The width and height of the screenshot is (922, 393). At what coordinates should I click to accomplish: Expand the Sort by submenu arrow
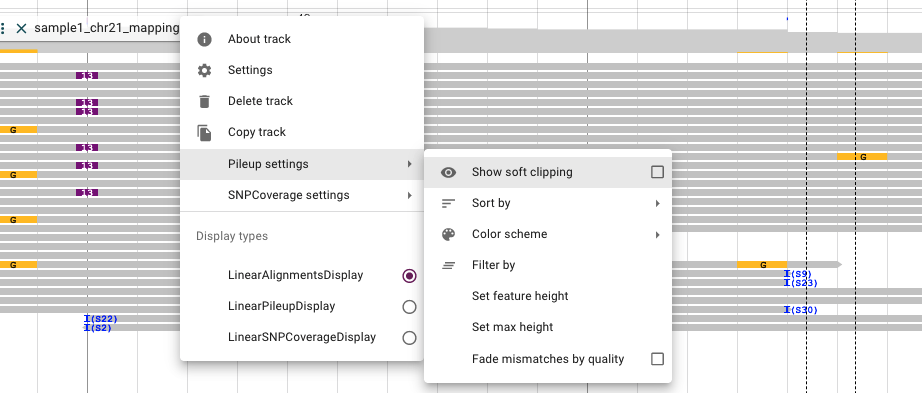pyautogui.click(x=657, y=204)
